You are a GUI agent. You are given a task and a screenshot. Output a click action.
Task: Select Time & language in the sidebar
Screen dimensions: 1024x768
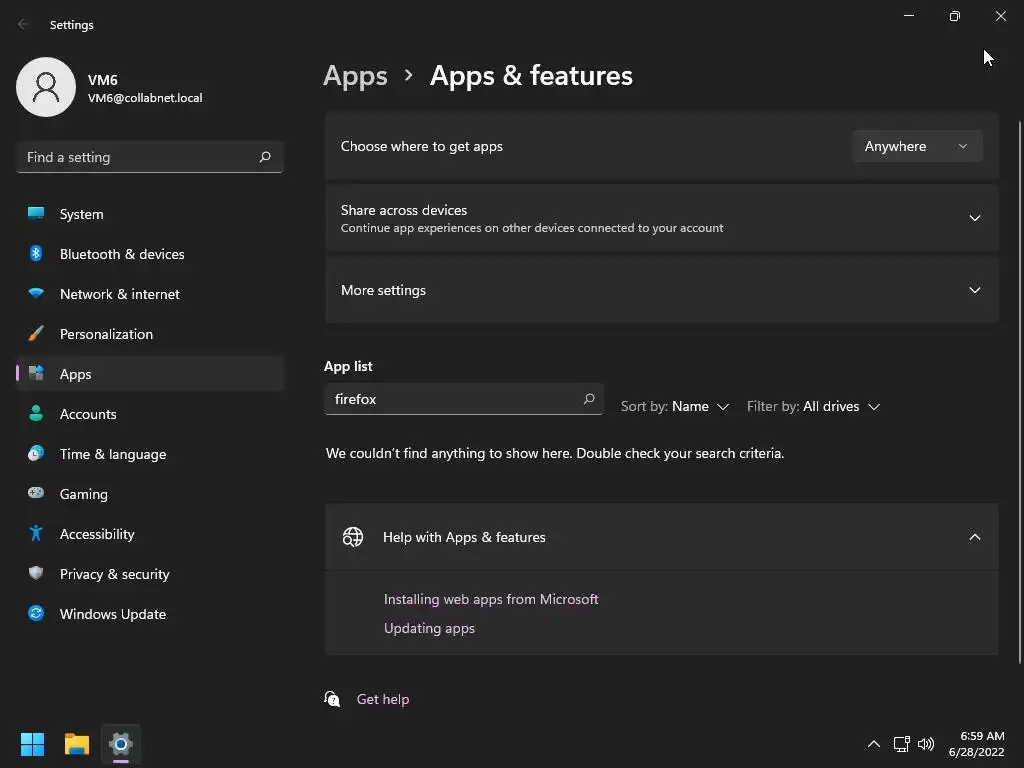[x=113, y=454]
